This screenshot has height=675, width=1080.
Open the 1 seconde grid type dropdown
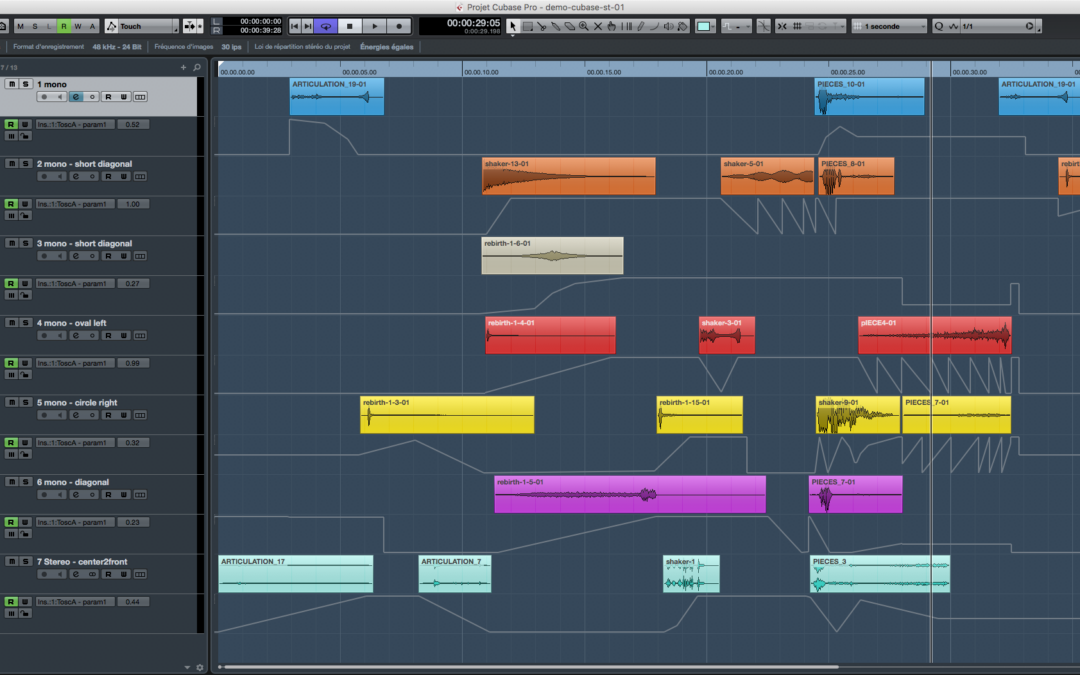pos(889,26)
